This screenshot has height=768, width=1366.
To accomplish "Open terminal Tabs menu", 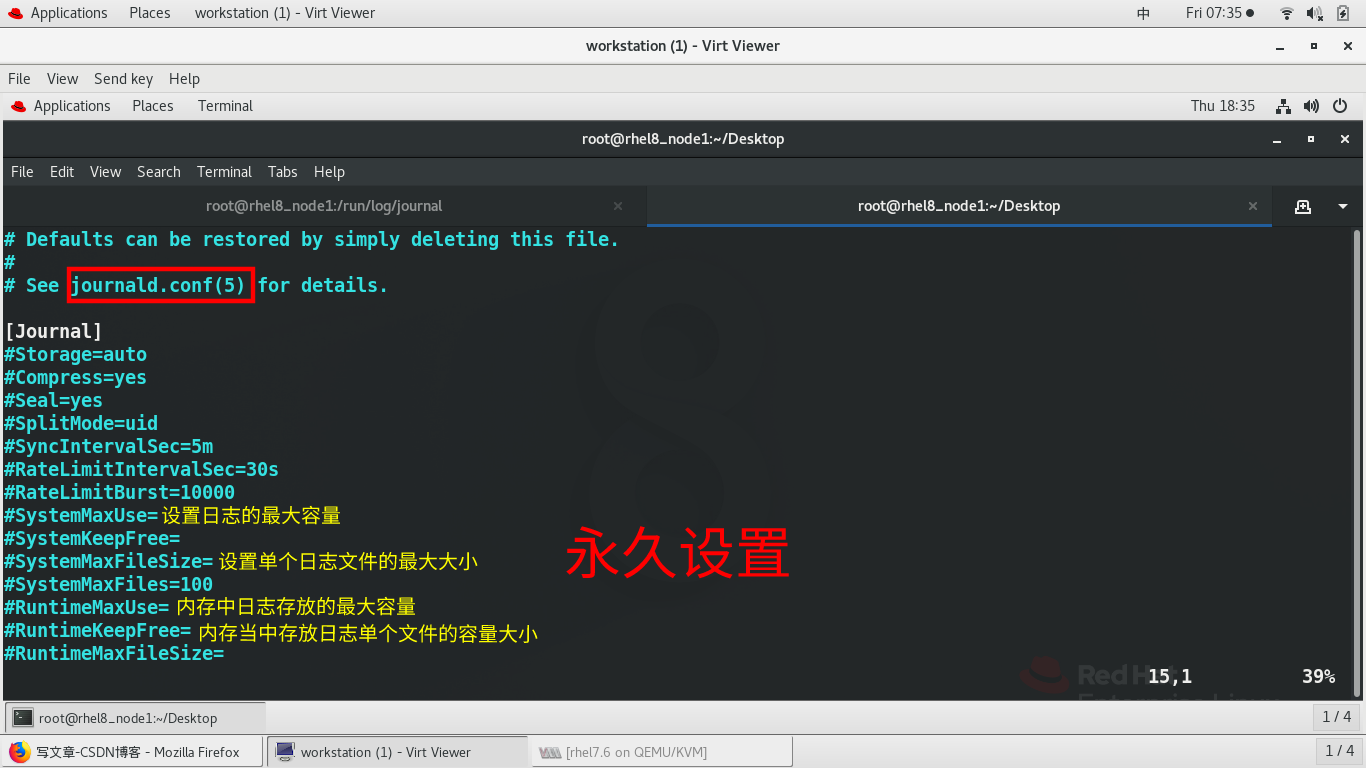I will coord(283,172).
